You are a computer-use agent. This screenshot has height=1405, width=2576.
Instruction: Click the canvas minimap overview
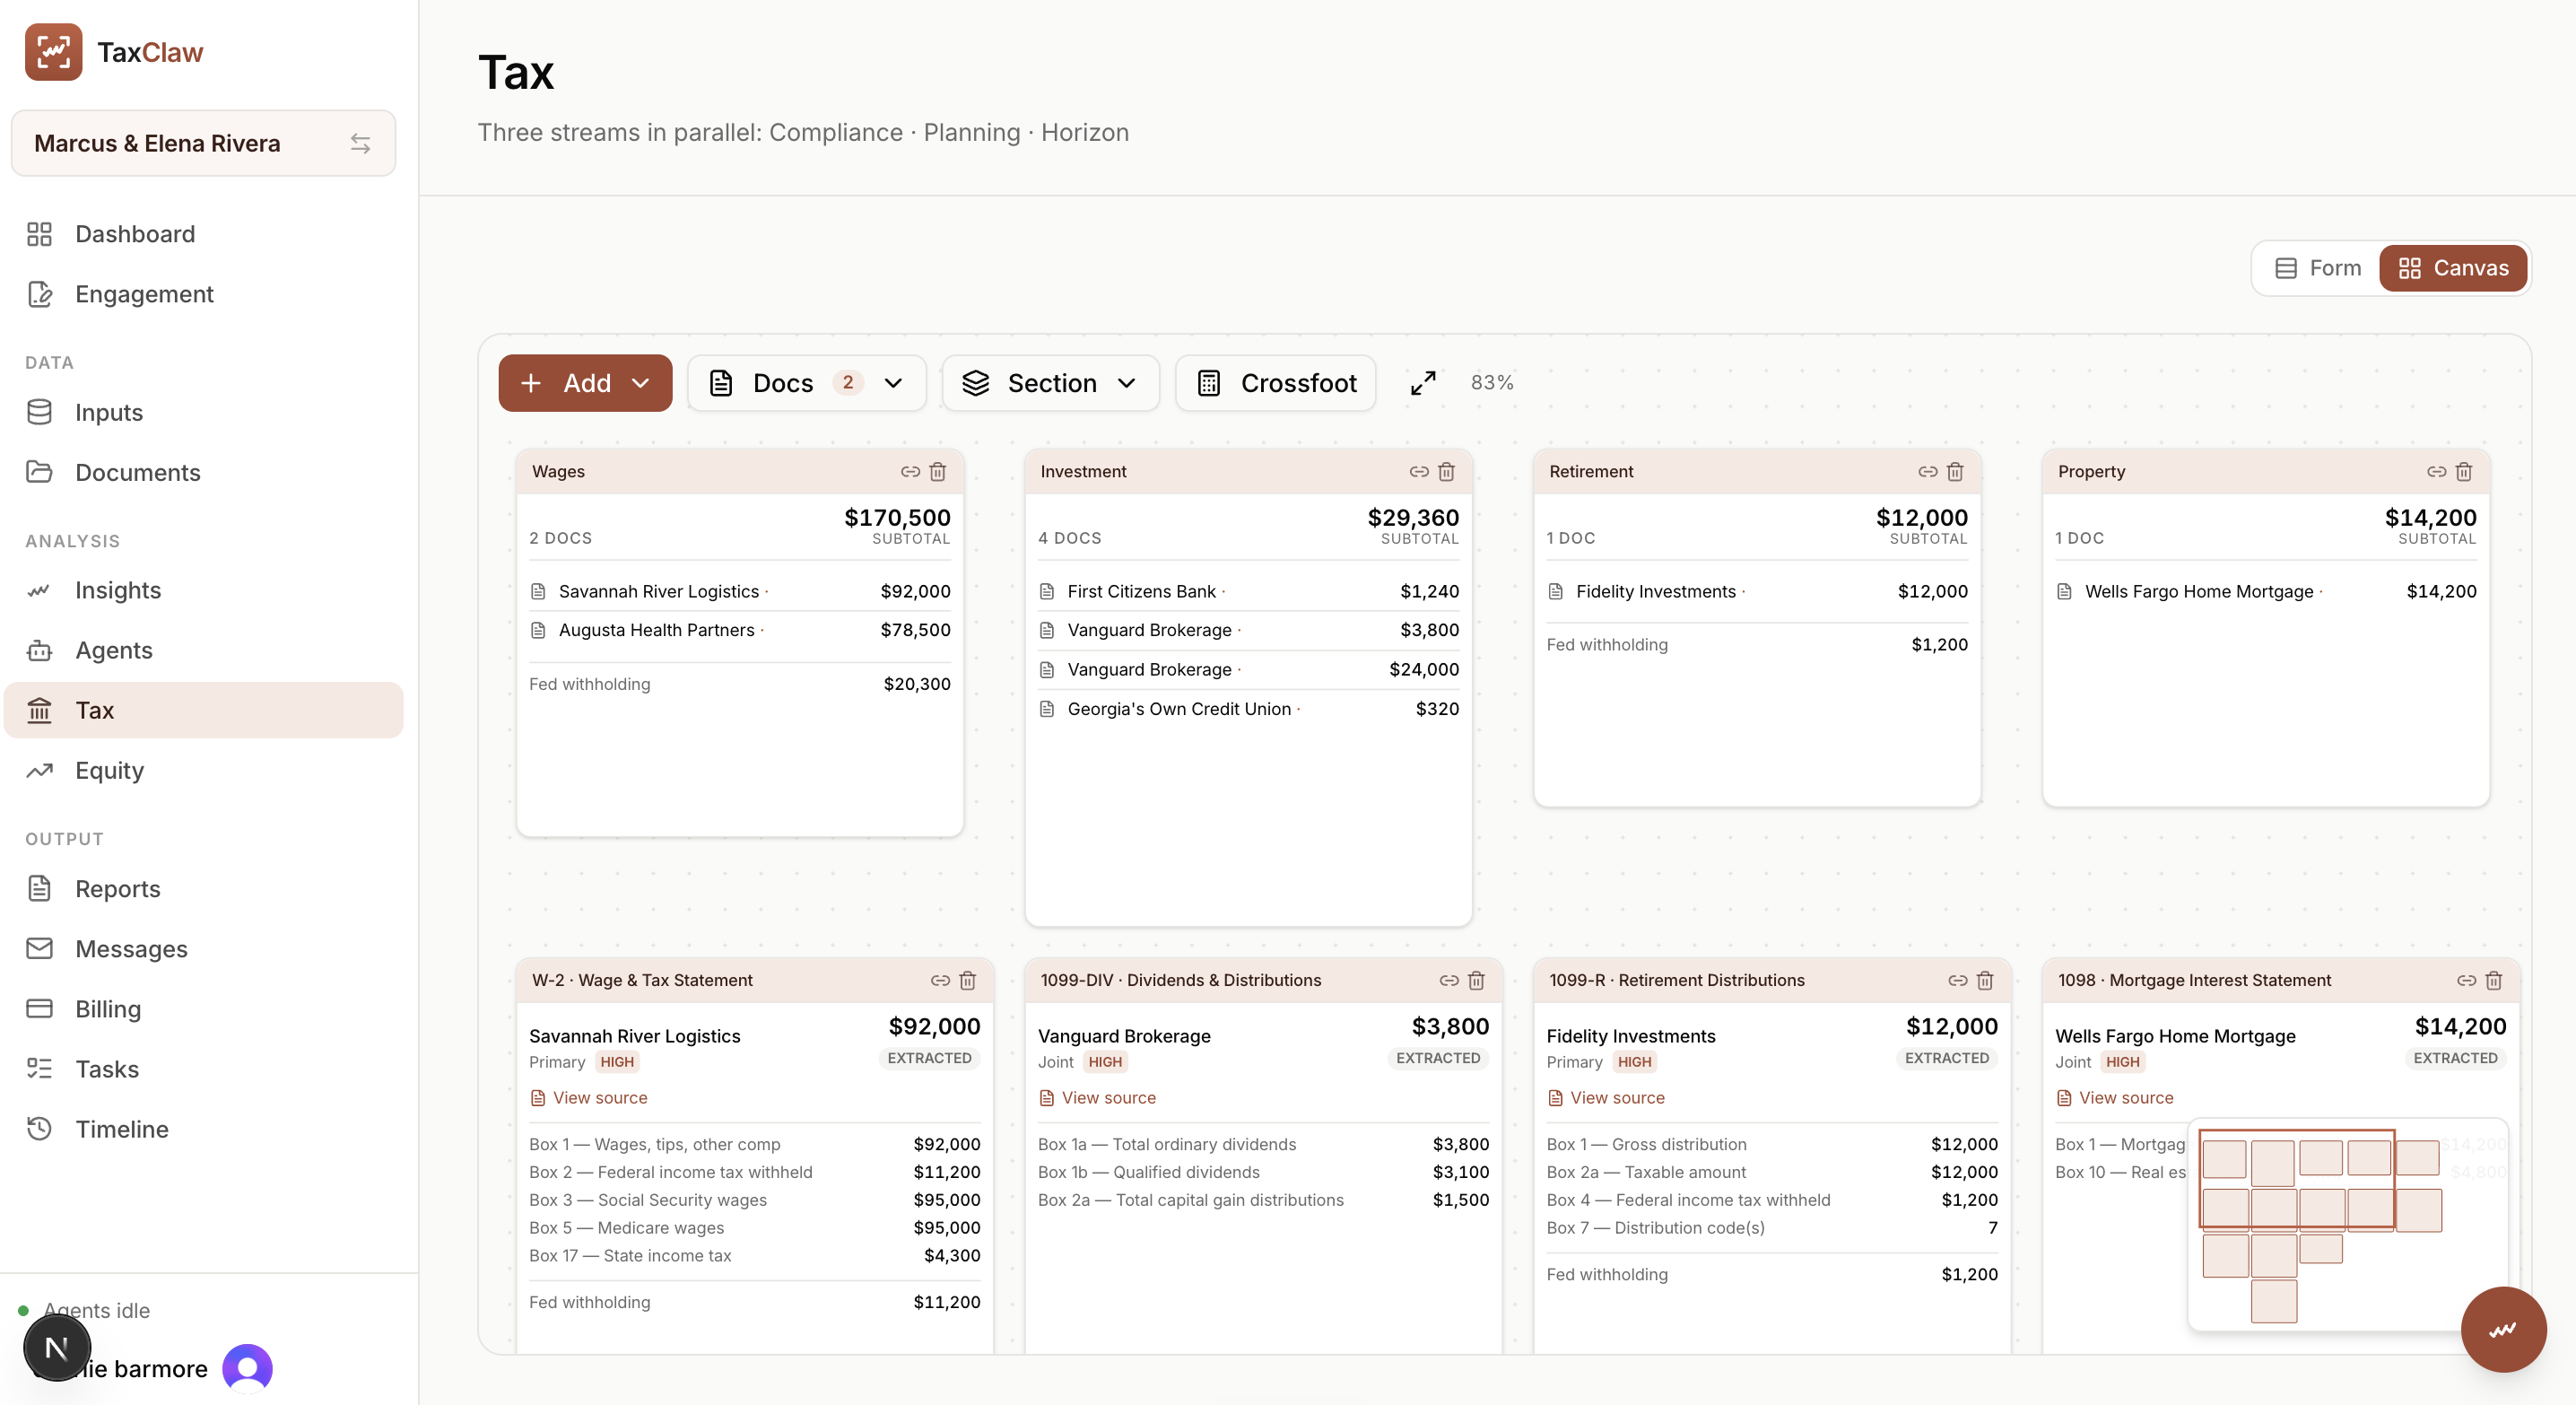point(2346,1224)
